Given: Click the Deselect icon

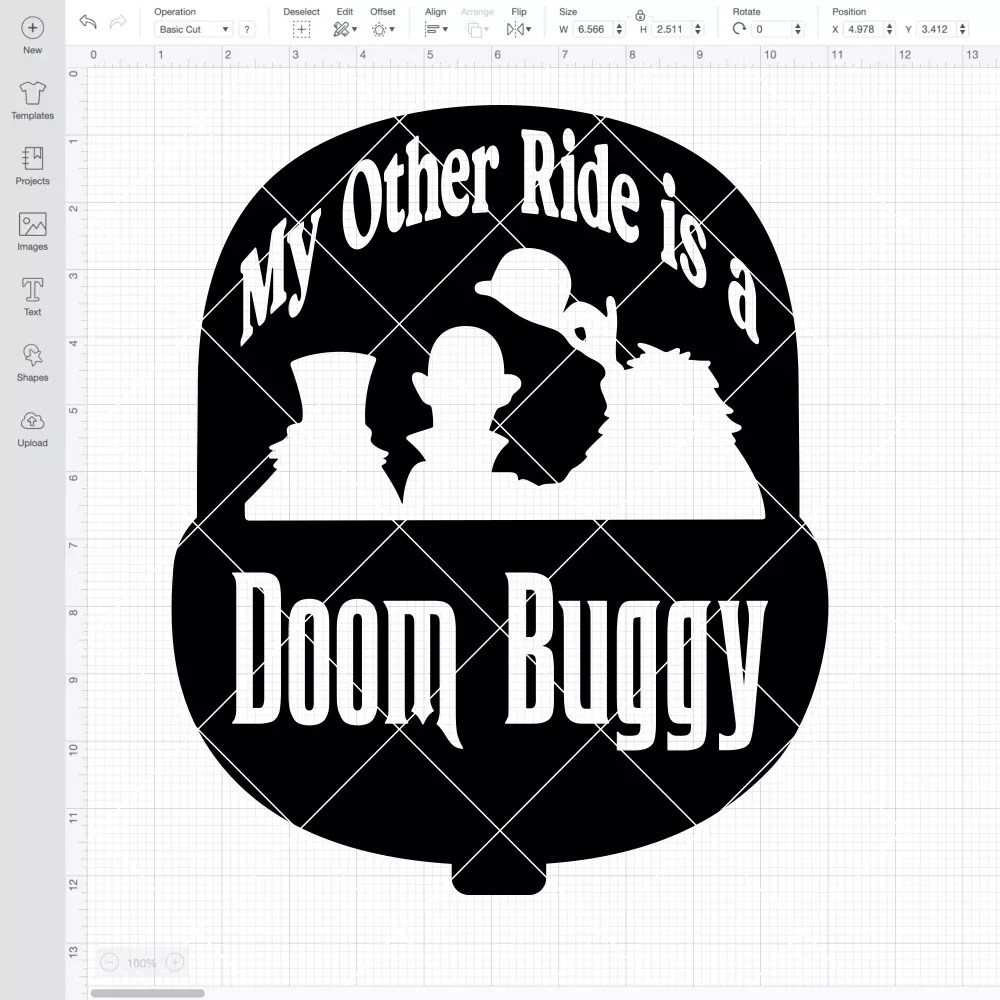Looking at the screenshot, I should click(302, 29).
